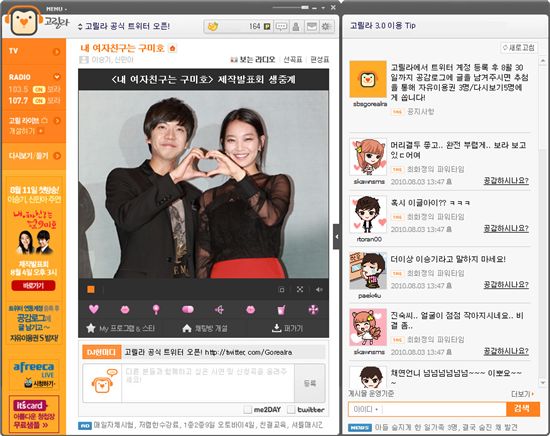Click 등록 submit button

pos(310,383)
